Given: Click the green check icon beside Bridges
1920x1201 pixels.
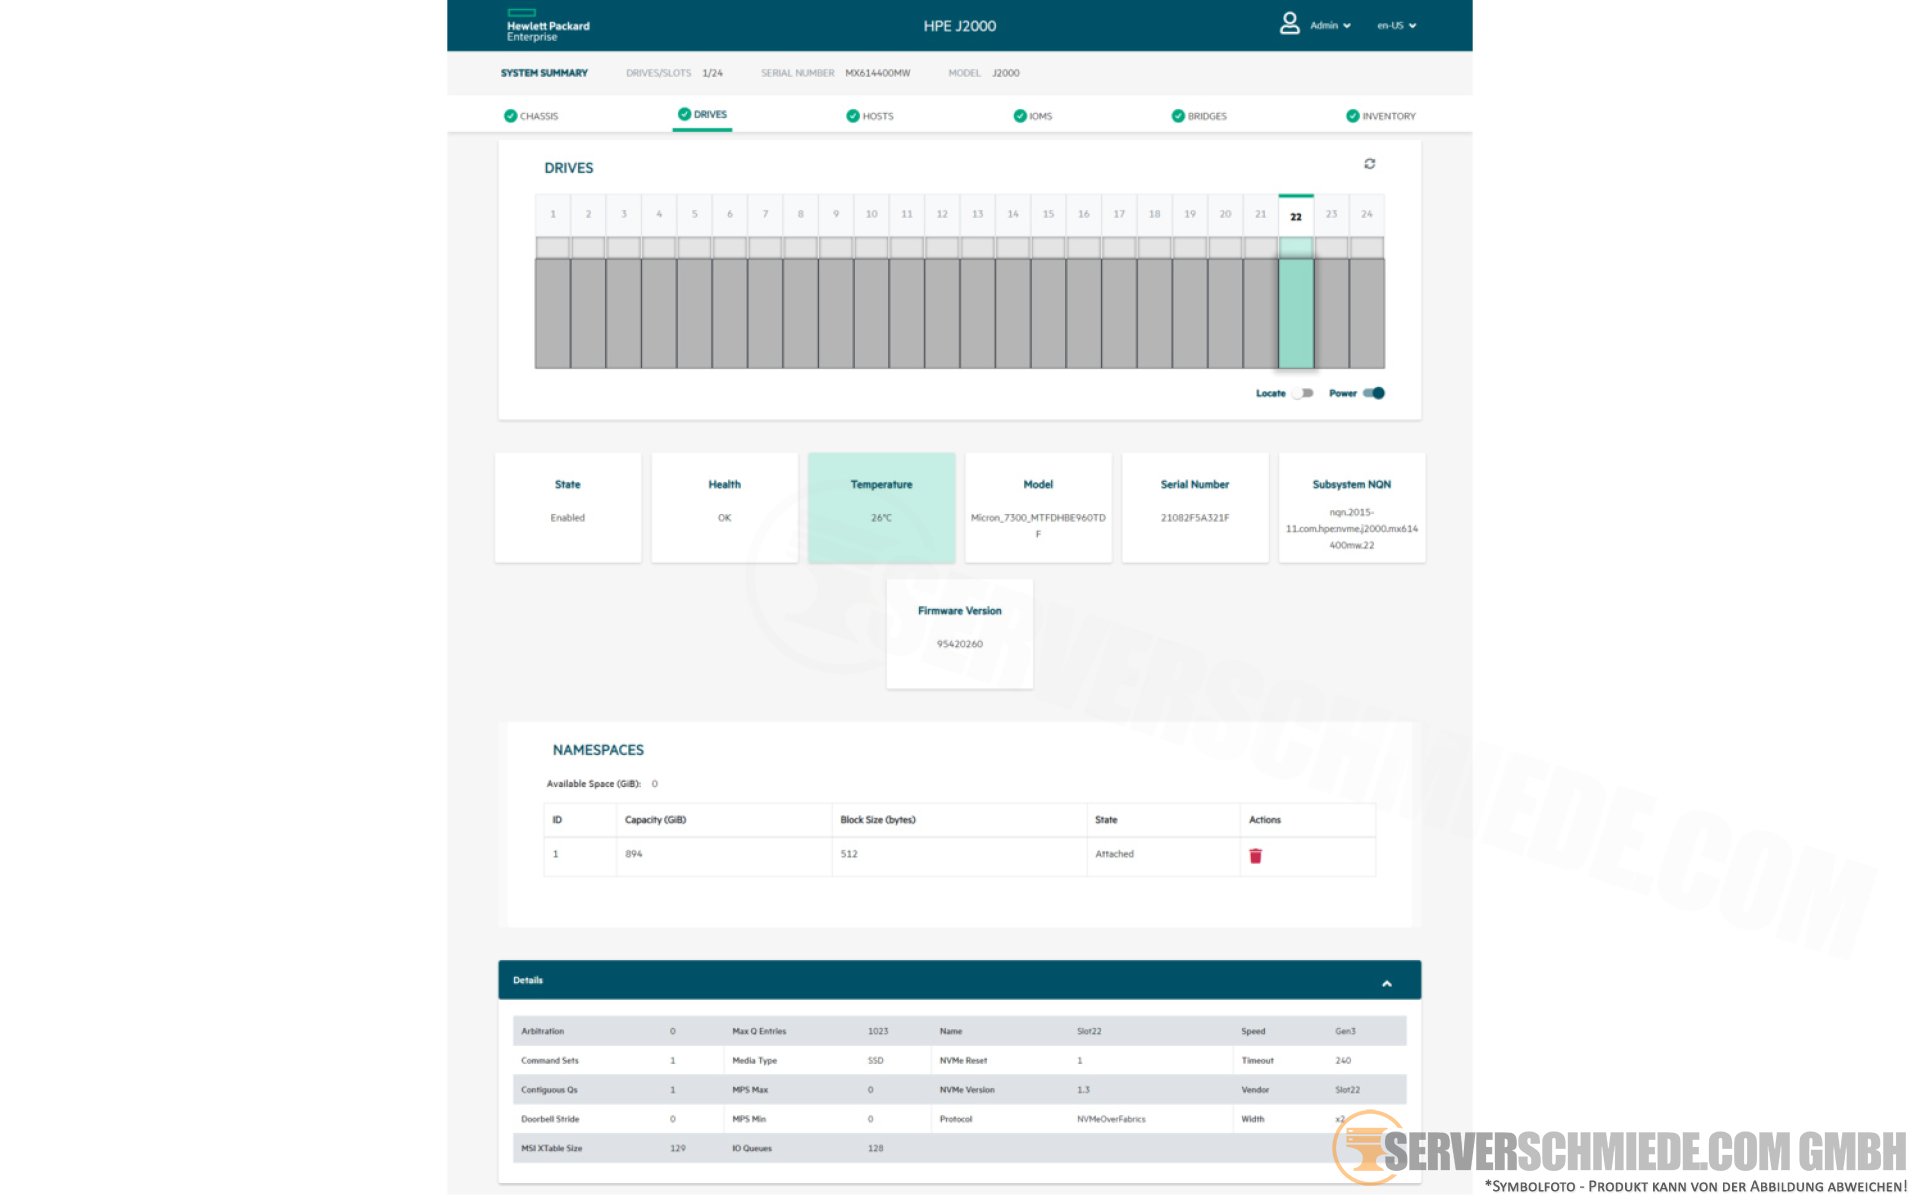Looking at the screenshot, I should click(1177, 116).
